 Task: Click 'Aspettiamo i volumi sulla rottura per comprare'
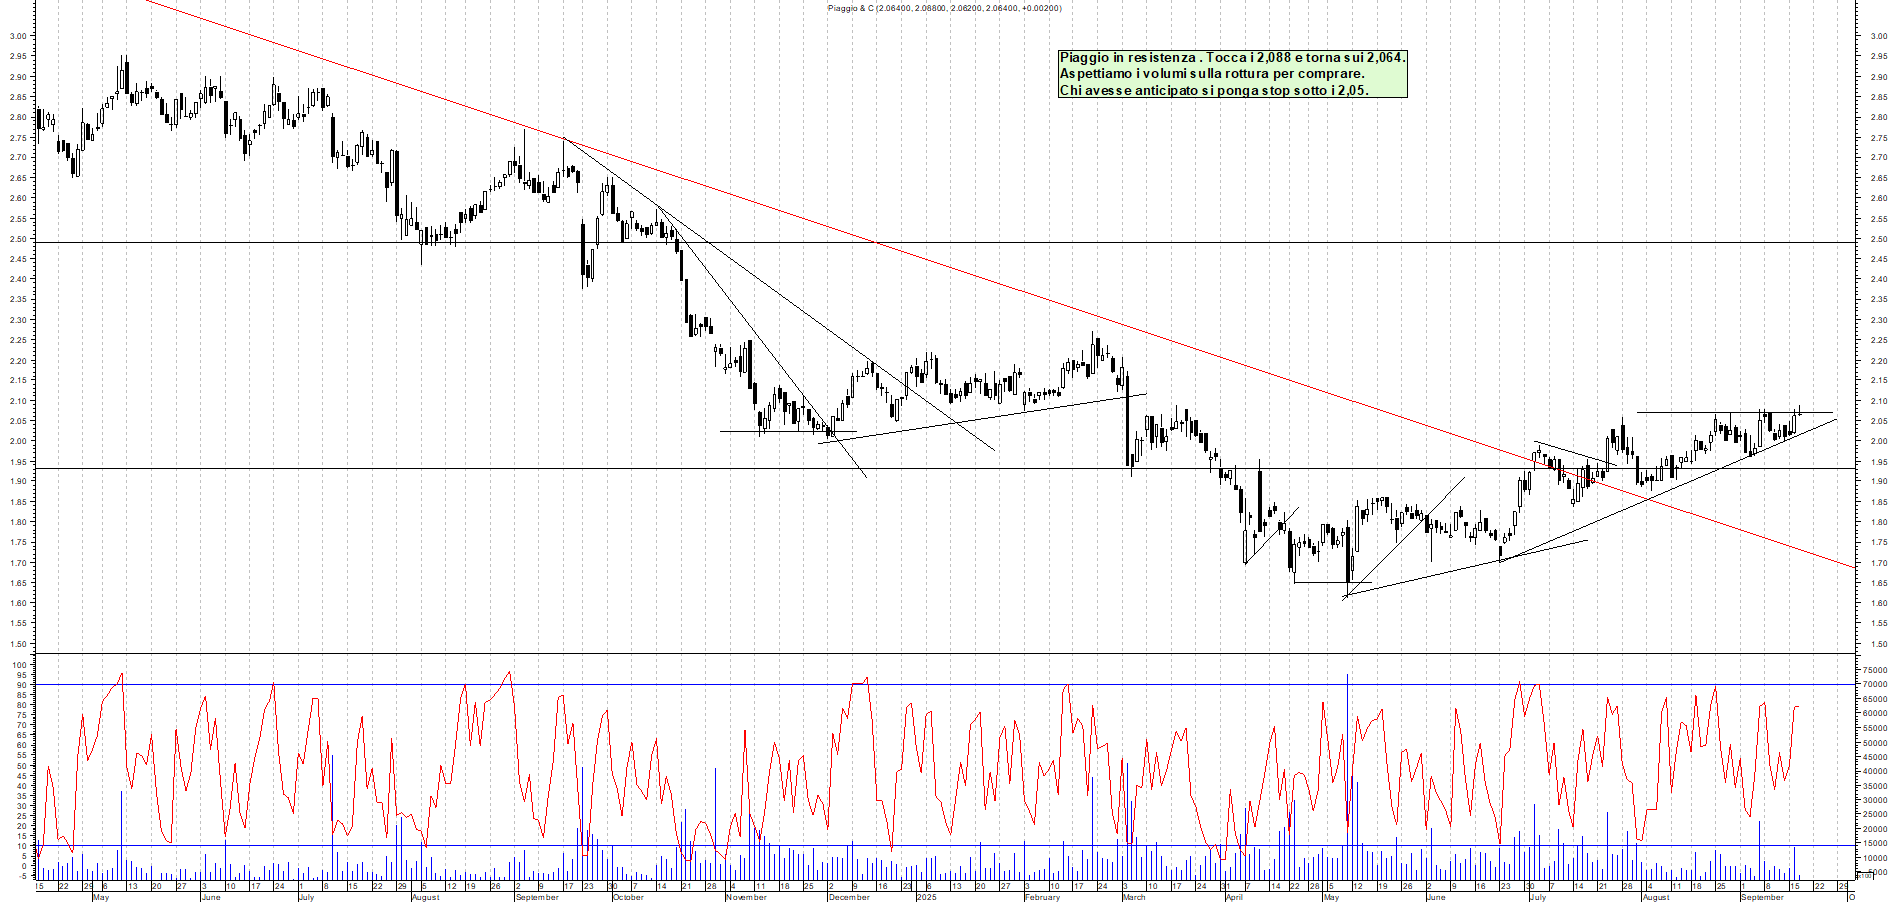[1211, 73]
